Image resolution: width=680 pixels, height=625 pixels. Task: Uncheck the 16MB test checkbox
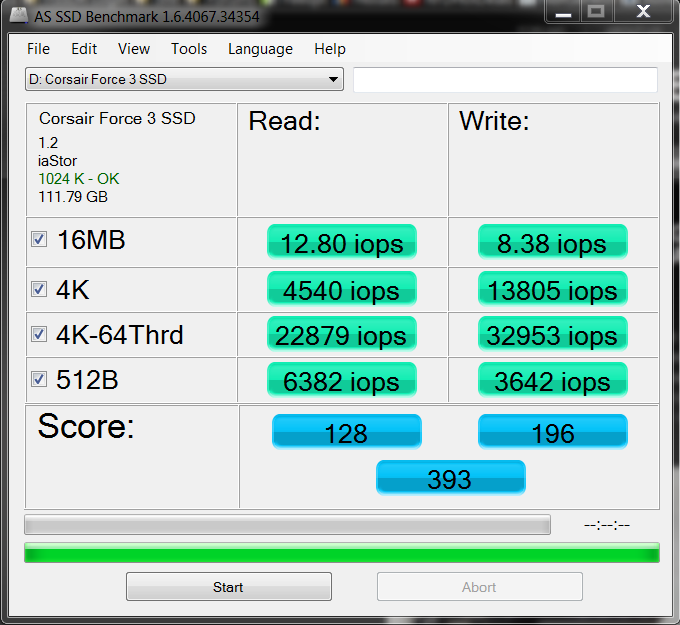[39, 240]
